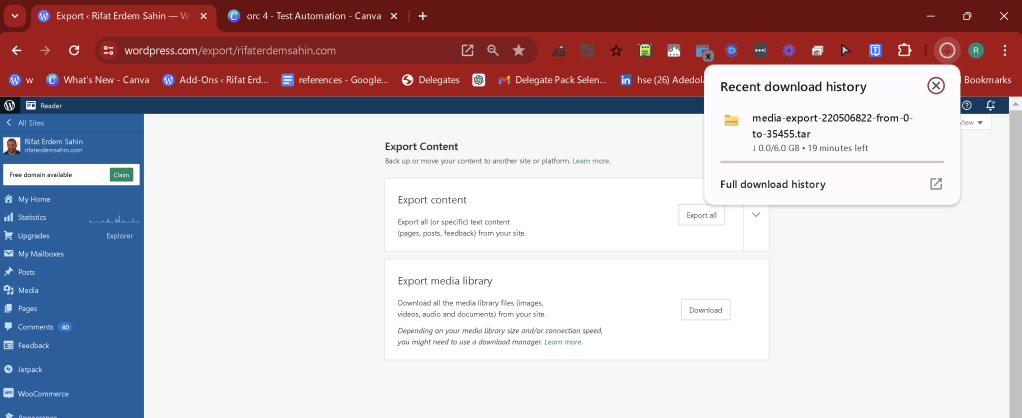Image resolution: width=1022 pixels, height=418 pixels.
Task: Close the orc 4 Canva tab
Action: 393,16
